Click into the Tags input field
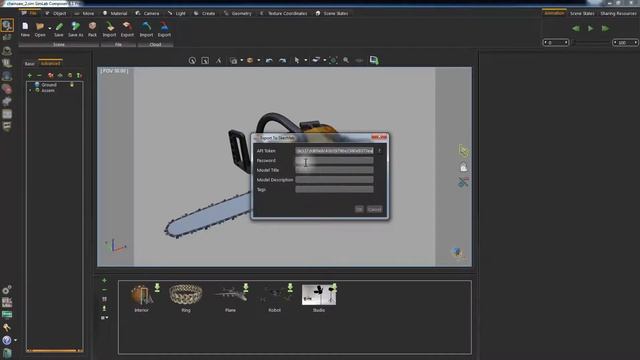The width and height of the screenshot is (640, 360). [x=334, y=189]
